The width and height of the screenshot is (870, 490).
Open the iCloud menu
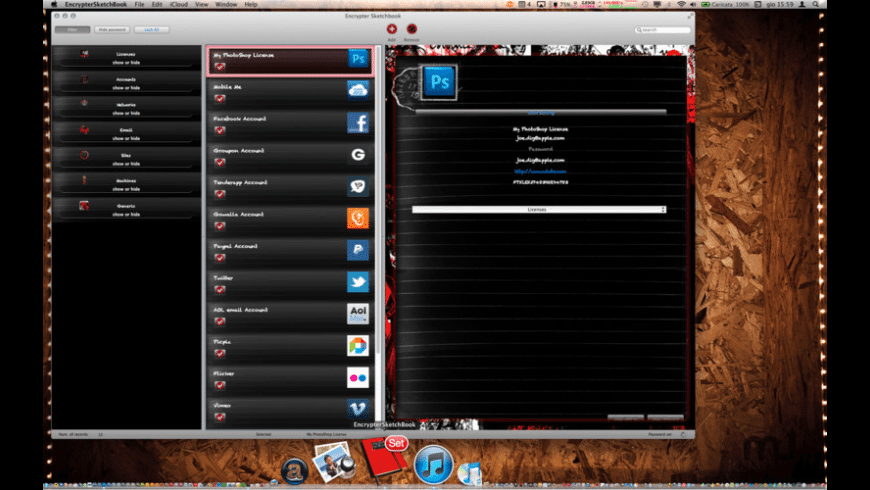point(179,4)
